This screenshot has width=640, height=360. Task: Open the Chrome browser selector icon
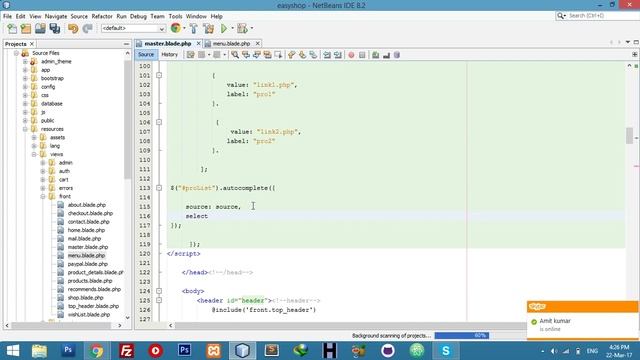[176, 28]
